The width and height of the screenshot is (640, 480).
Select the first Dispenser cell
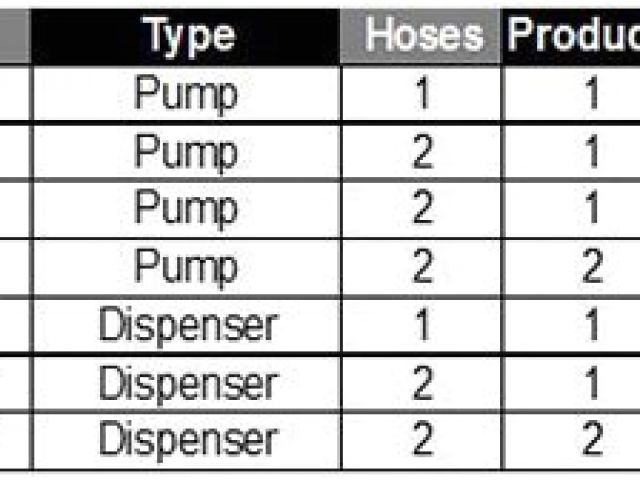click(186, 325)
